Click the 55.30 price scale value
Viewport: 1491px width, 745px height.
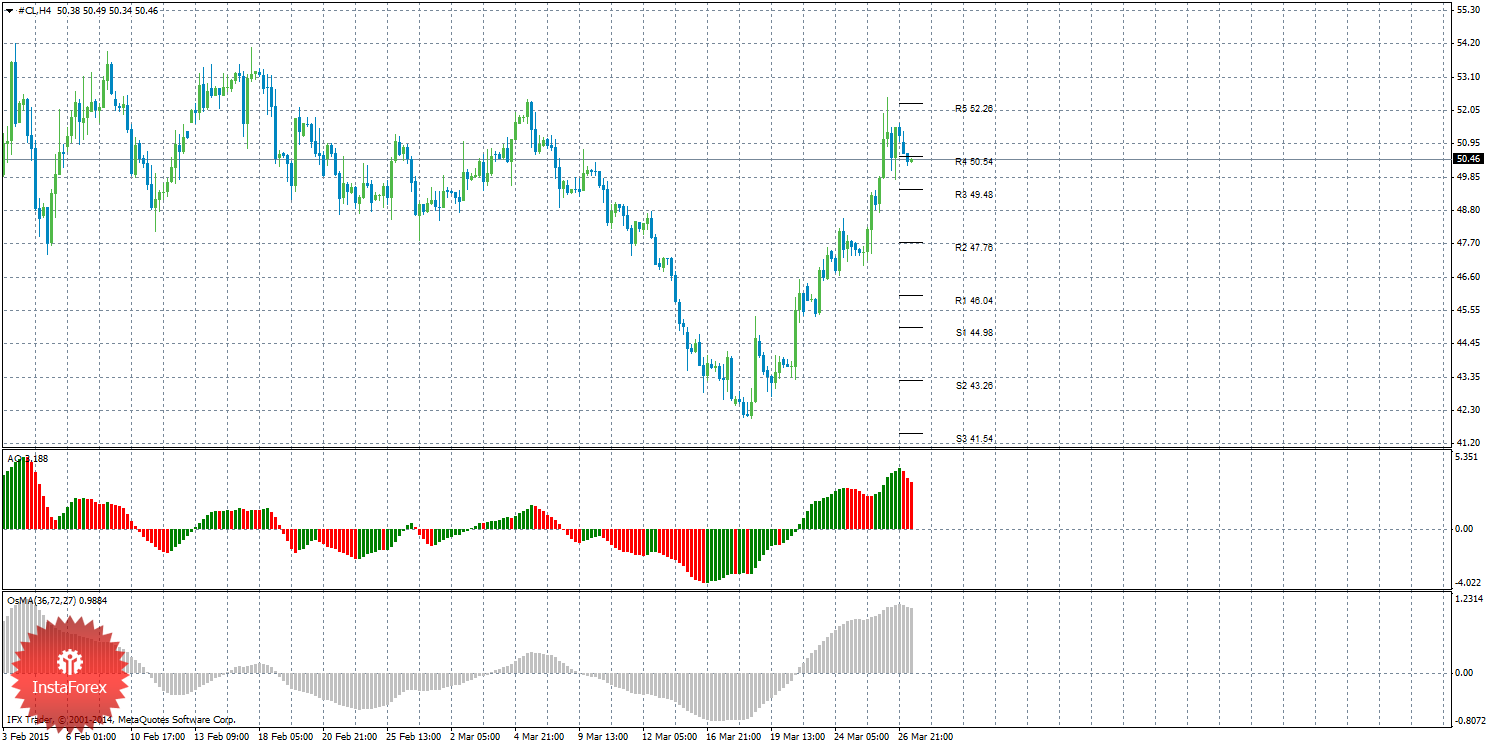click(1468, 9)
